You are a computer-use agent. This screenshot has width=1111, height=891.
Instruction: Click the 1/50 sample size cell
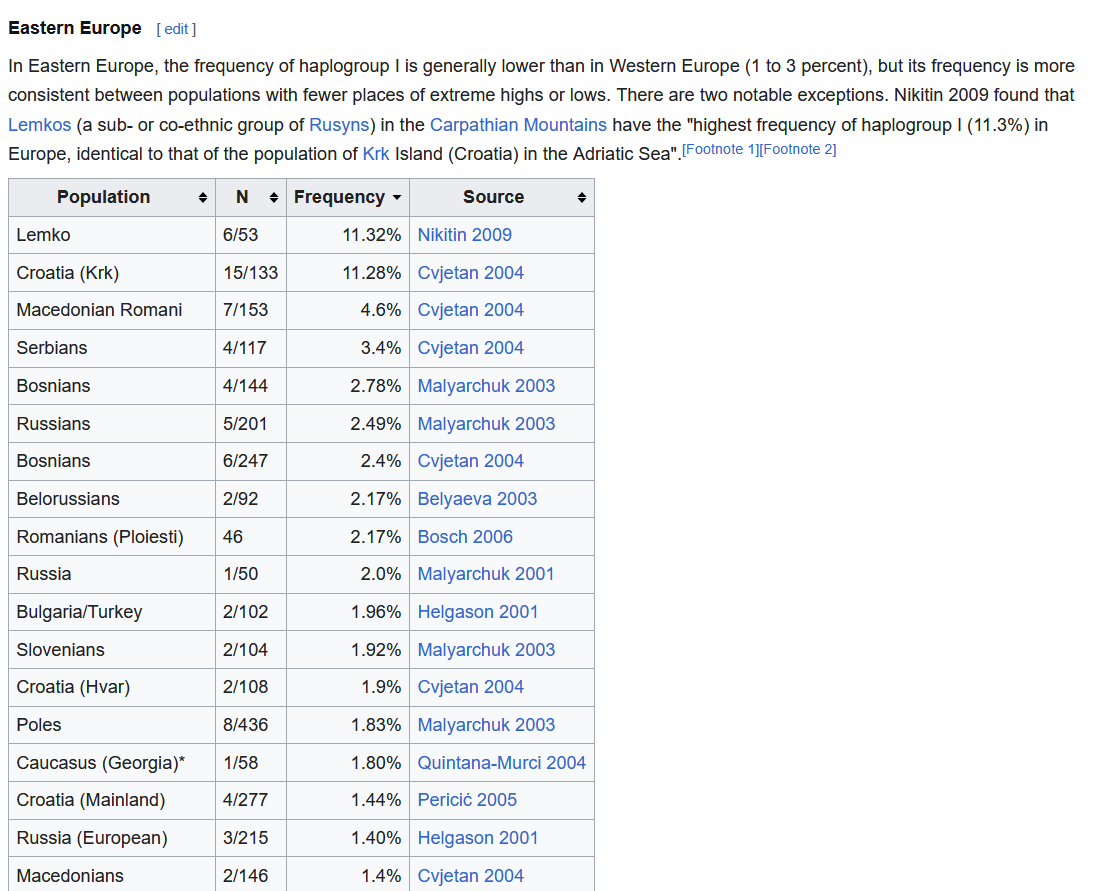click(251, 574)
